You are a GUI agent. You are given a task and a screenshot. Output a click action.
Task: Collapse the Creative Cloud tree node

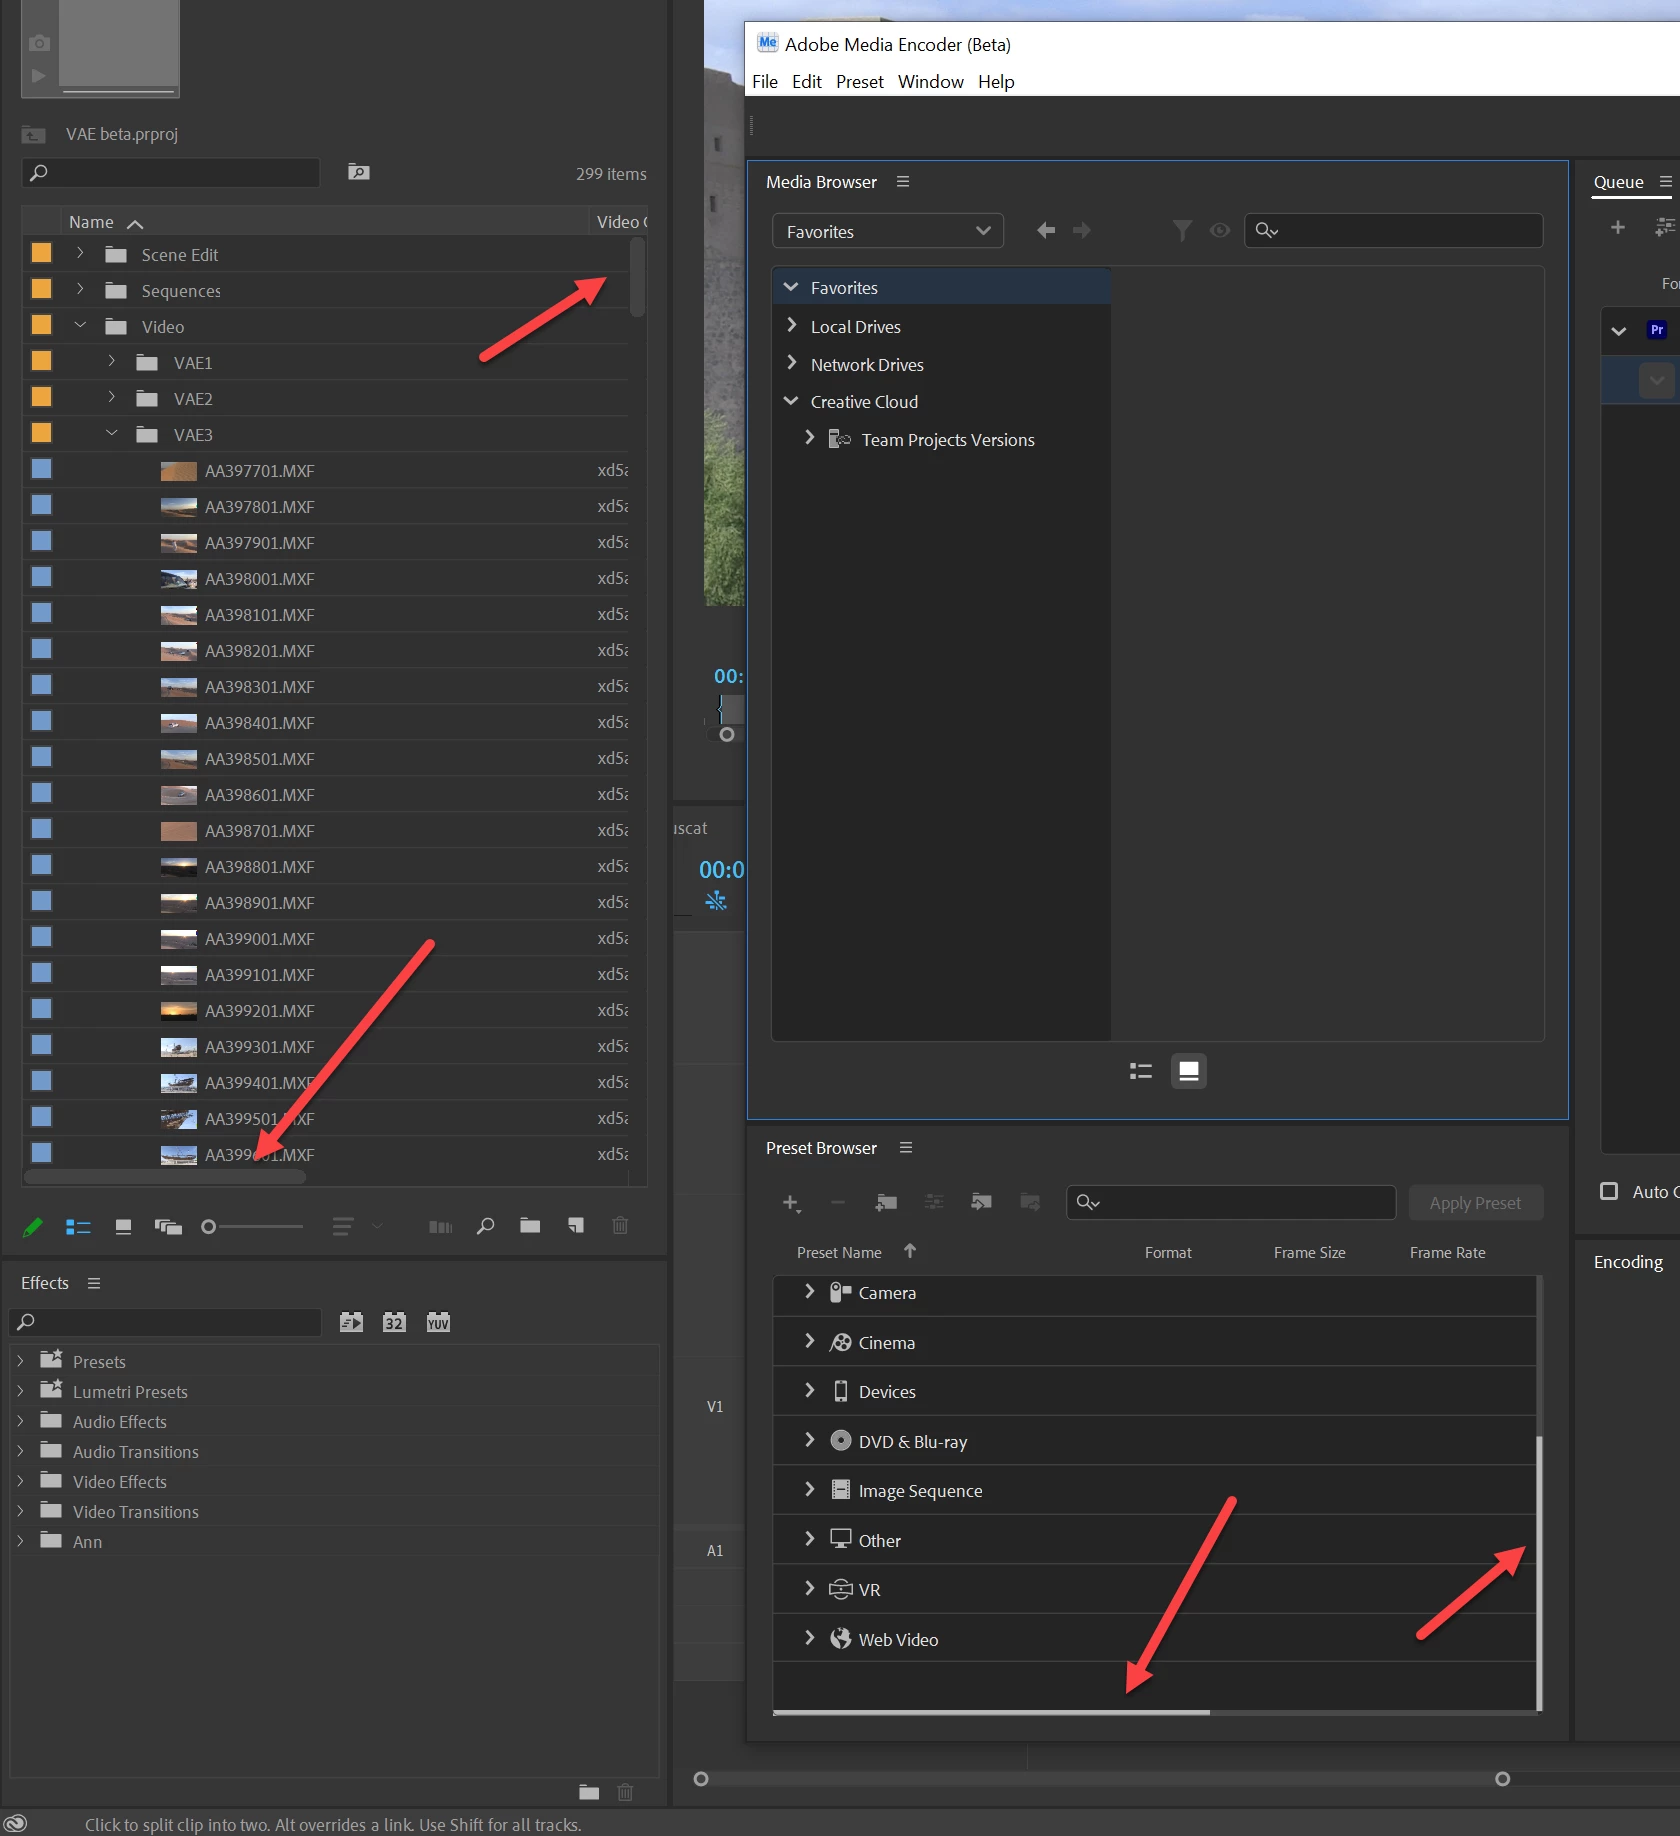coord(791,401)
